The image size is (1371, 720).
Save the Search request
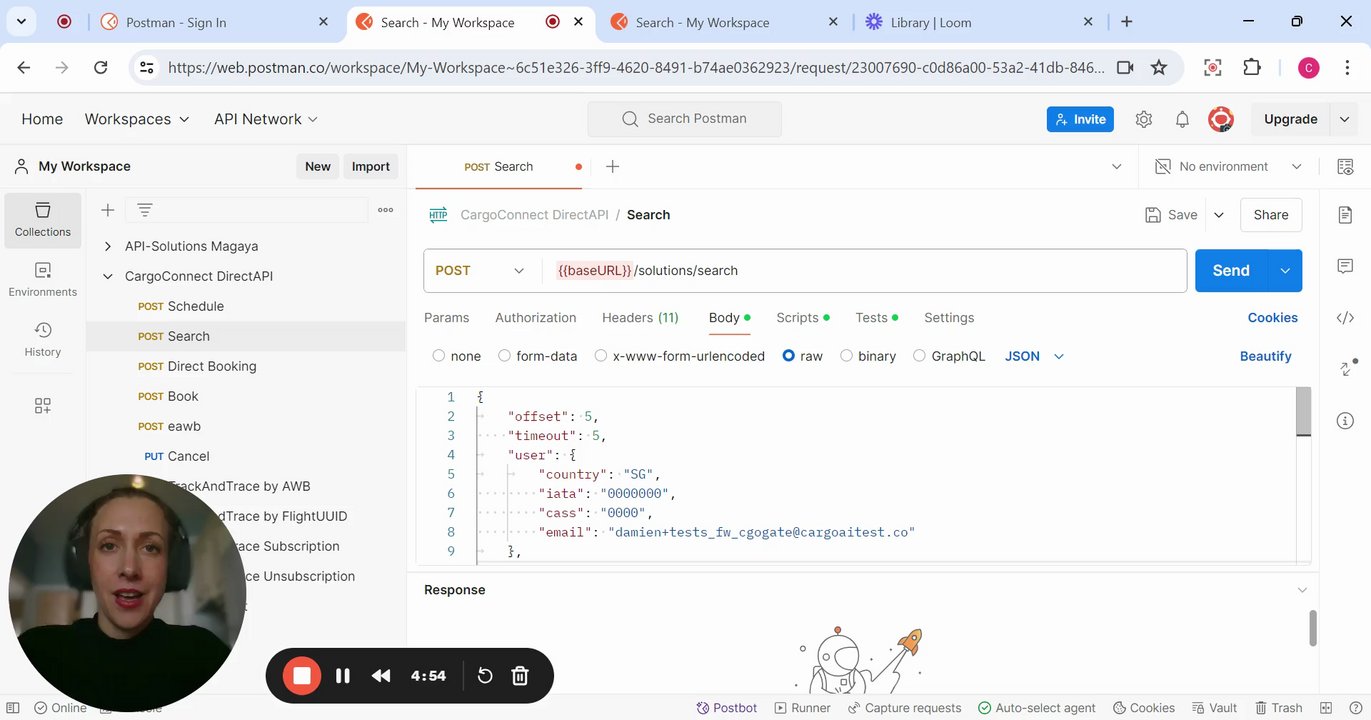[x=1171, y=215]
